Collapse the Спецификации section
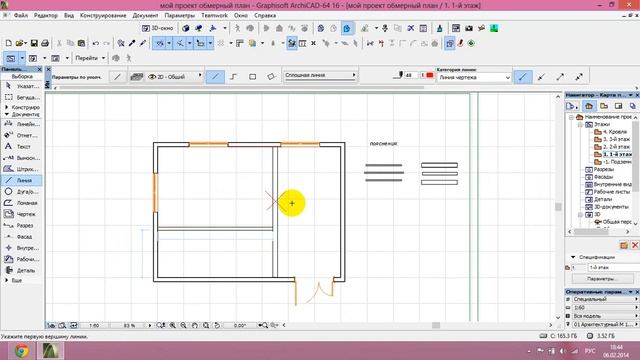Image resolution: width=640 pixels, height=360 pixels. coord(573,257)
